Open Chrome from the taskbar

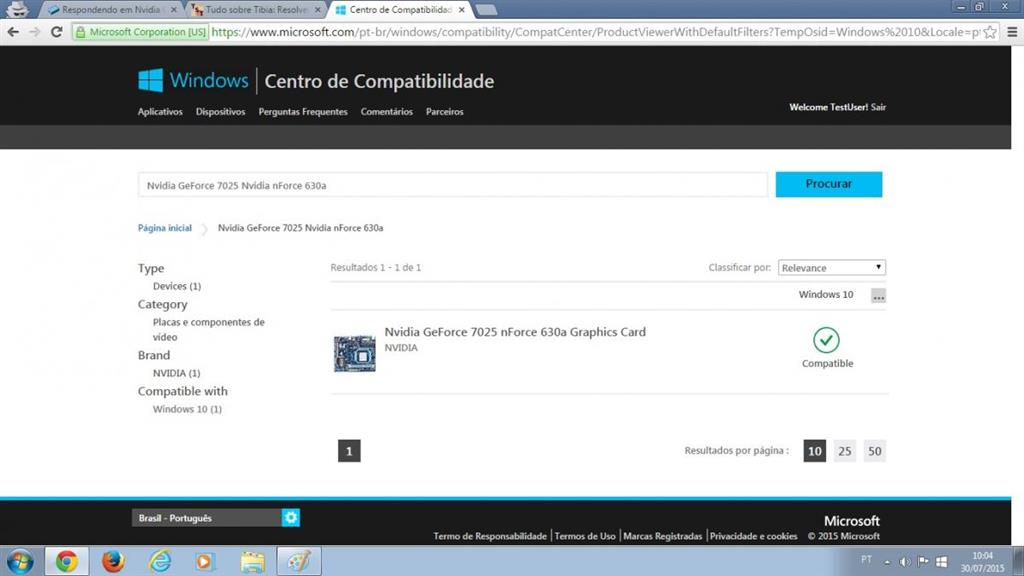pos(66,561)
